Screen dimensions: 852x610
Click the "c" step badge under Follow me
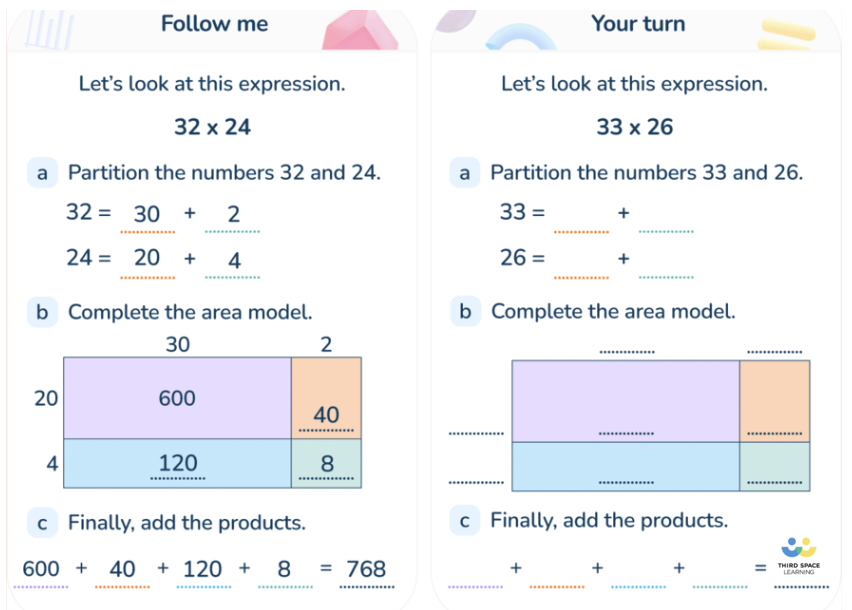(x=42, y=522)
